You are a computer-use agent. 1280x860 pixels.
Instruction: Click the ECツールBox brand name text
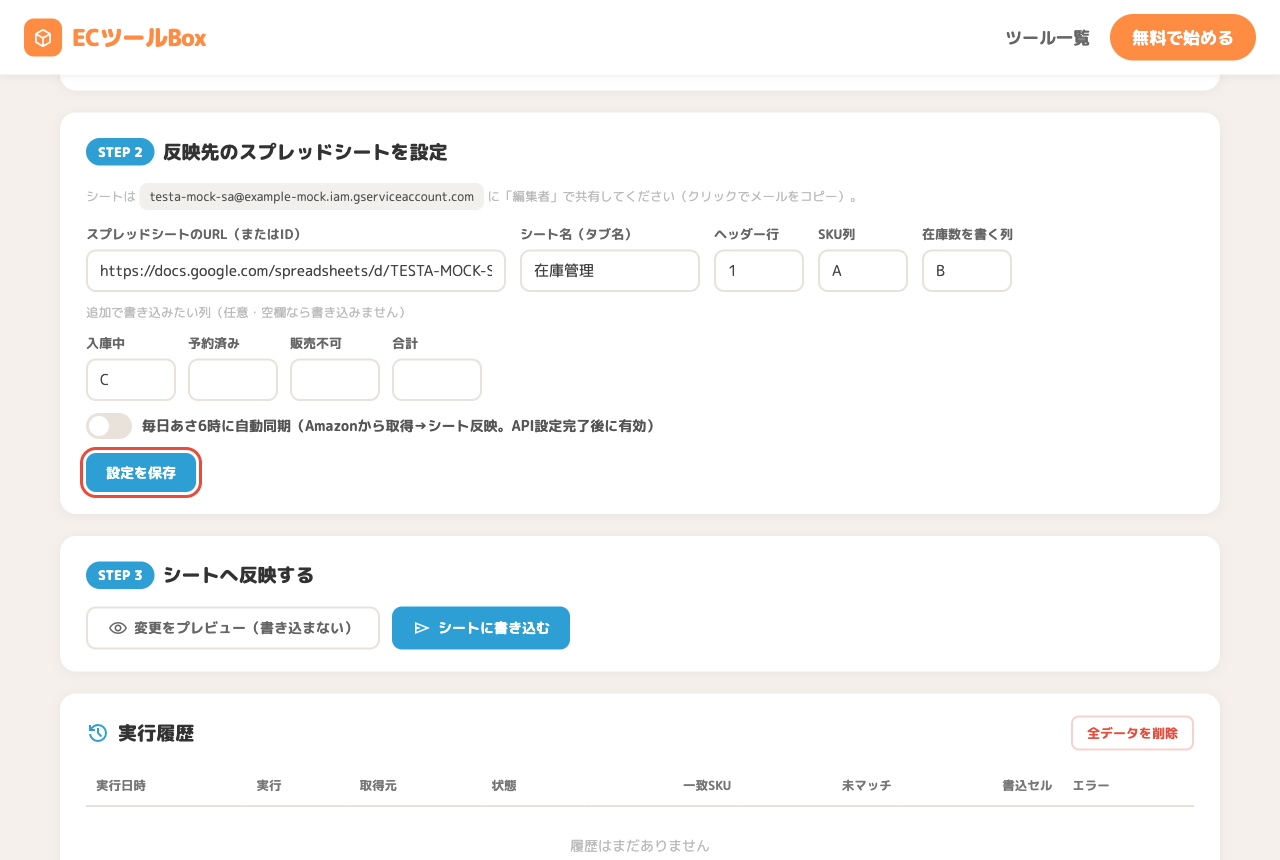[x=139, y=38]
